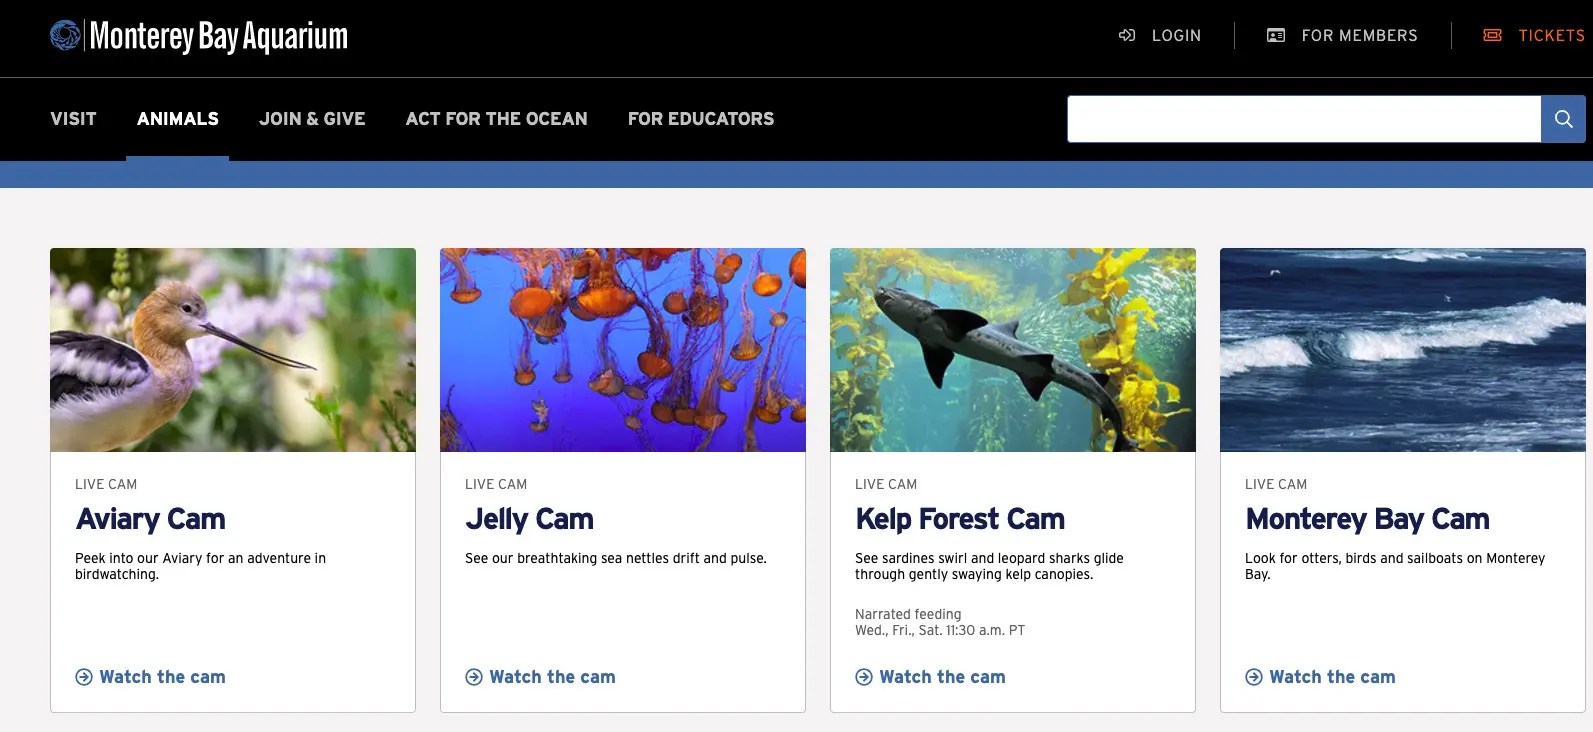This screenshot has height=732, width=1593.
Task: Open the Aviary Cam bird thumbnail
Action: click(x=233, y=350)
